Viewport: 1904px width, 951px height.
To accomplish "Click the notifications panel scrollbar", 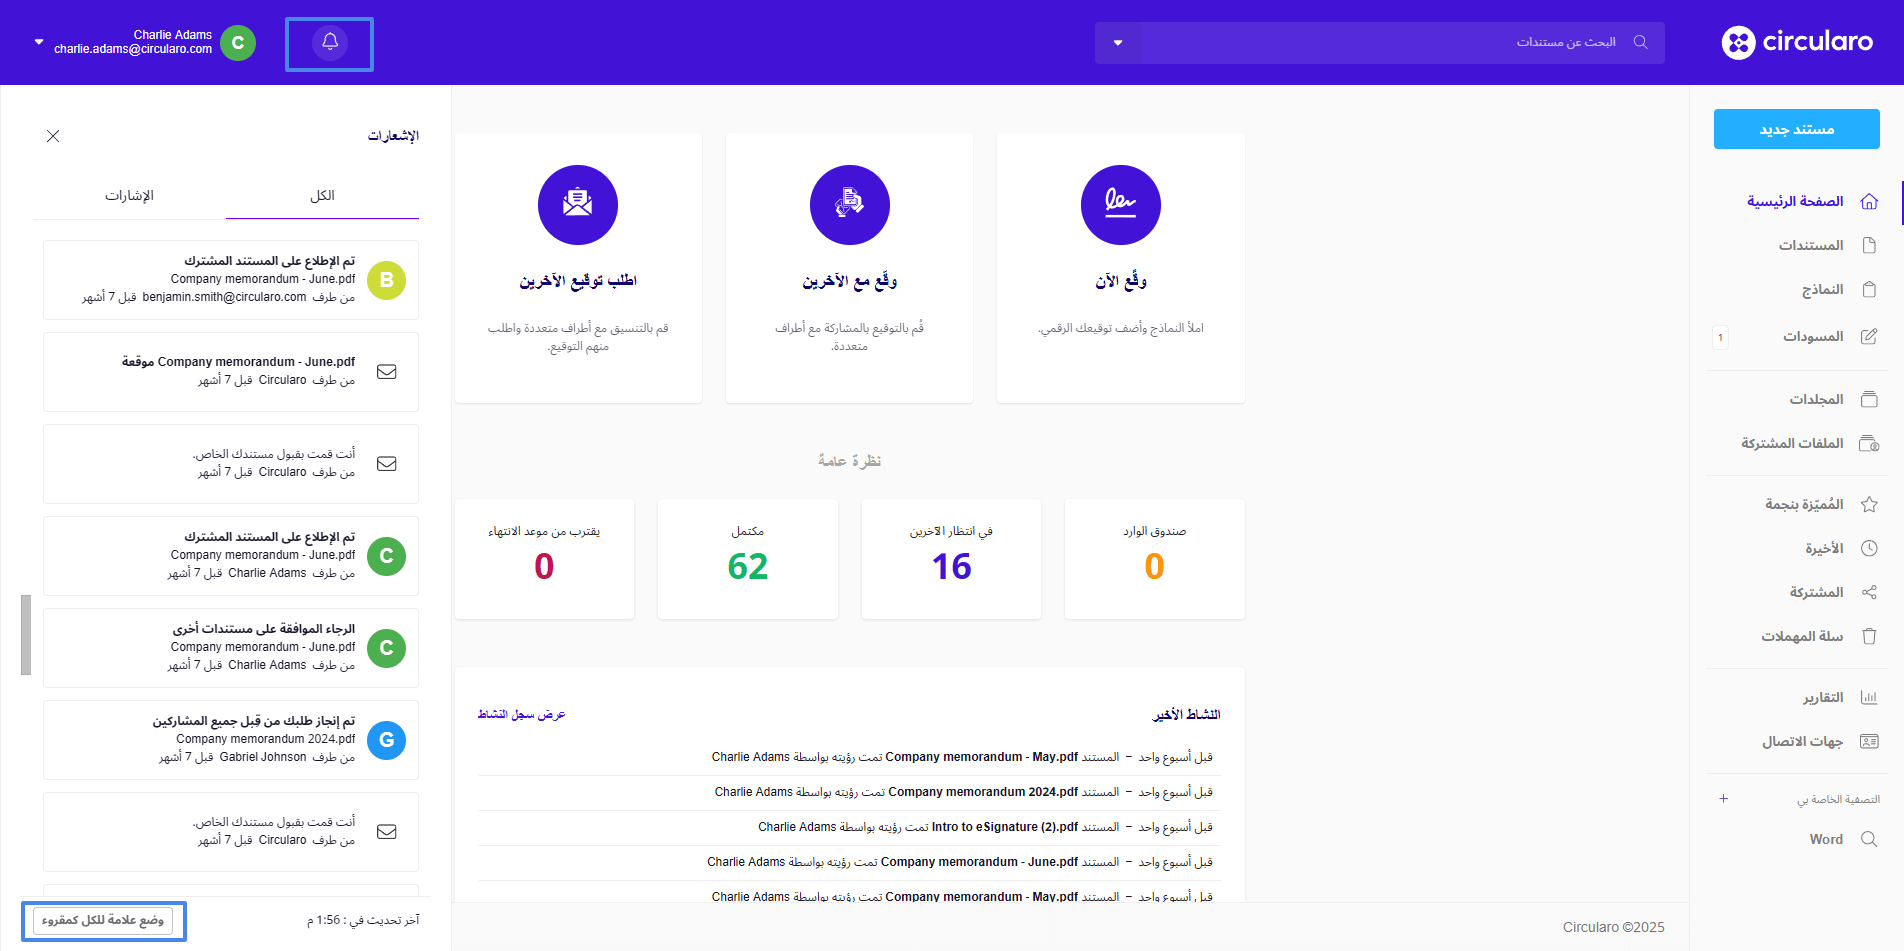I will coord(26,635).
